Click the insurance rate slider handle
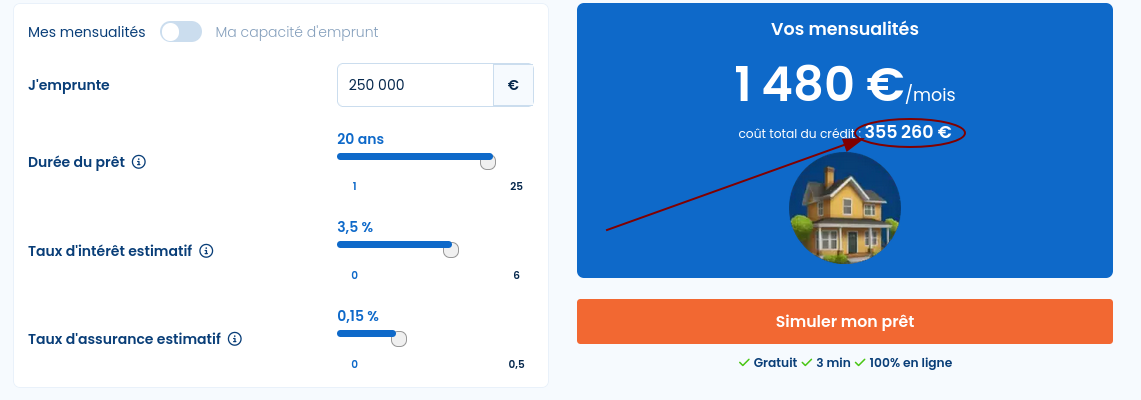Image resolution: width=1141 pixels, height=400 pixels. point(399,338)
